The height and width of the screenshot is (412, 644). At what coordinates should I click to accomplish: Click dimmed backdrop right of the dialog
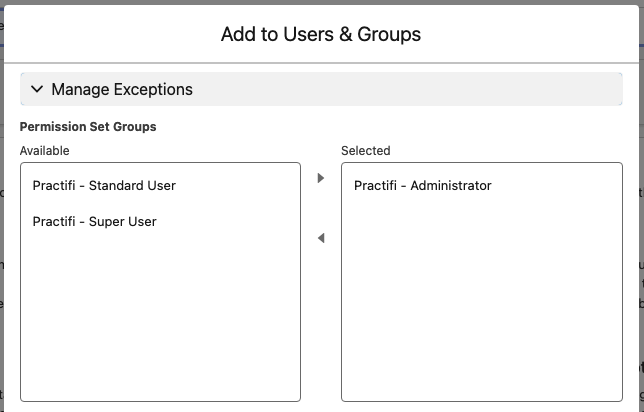click(x=642, y=205)
